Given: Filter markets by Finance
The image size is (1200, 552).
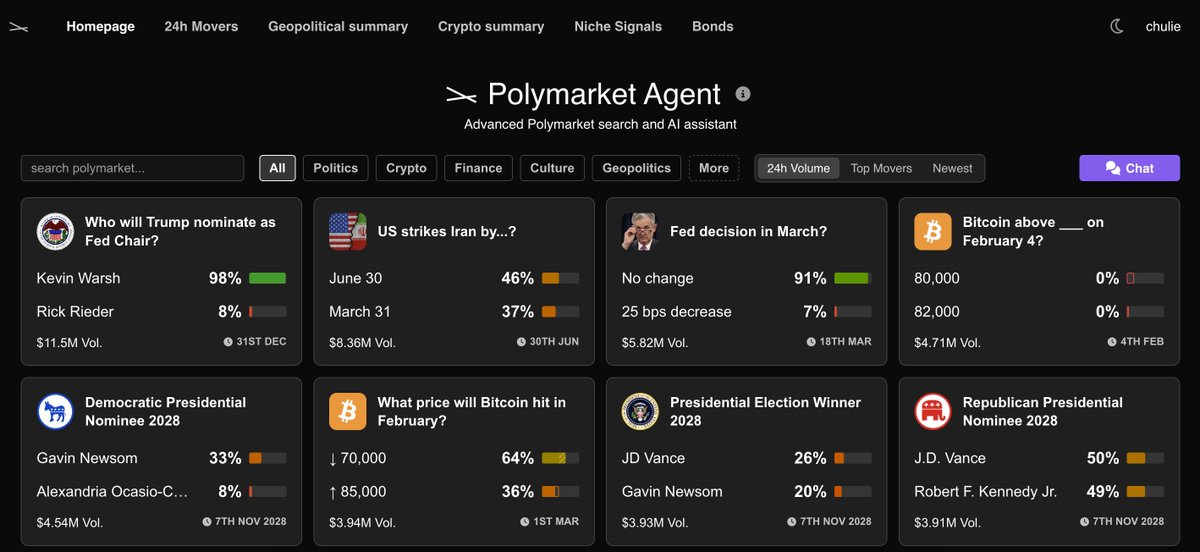Looking at the screenshot, I should [479, 168].
